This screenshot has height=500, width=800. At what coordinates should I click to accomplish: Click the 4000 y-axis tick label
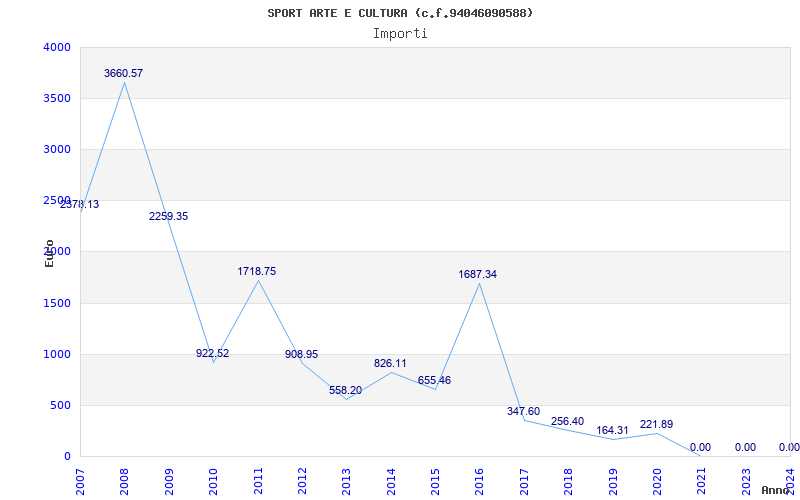(x=56, y=47)
